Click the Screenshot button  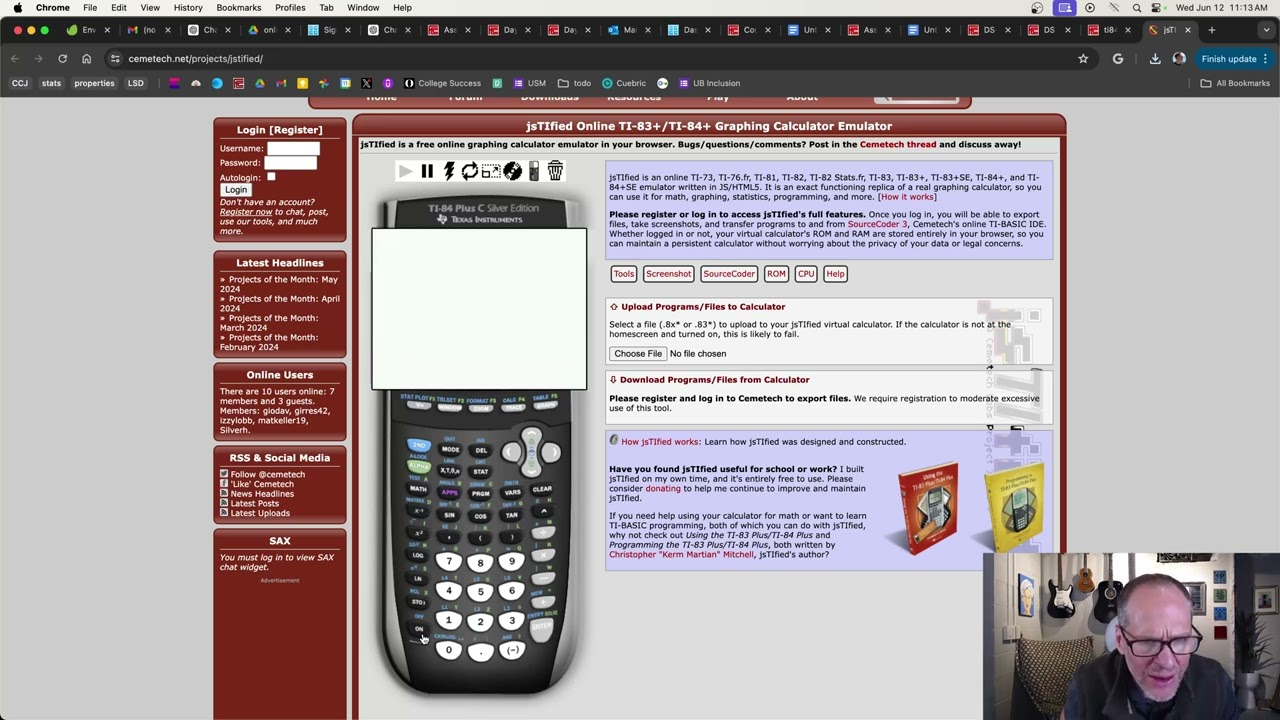[668, 274]
